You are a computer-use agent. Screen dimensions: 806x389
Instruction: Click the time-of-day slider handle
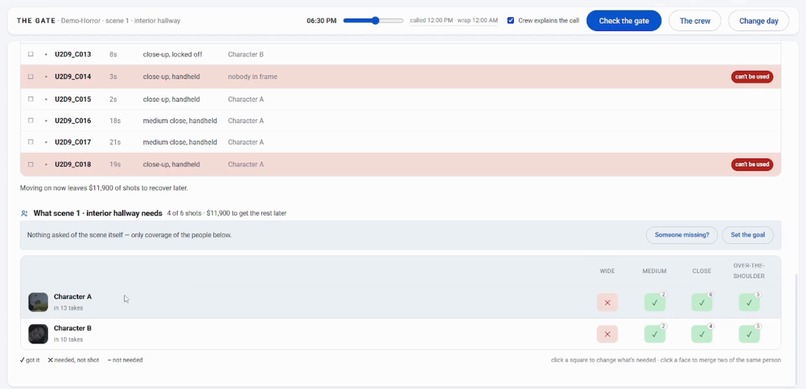(x=375, y=21)
